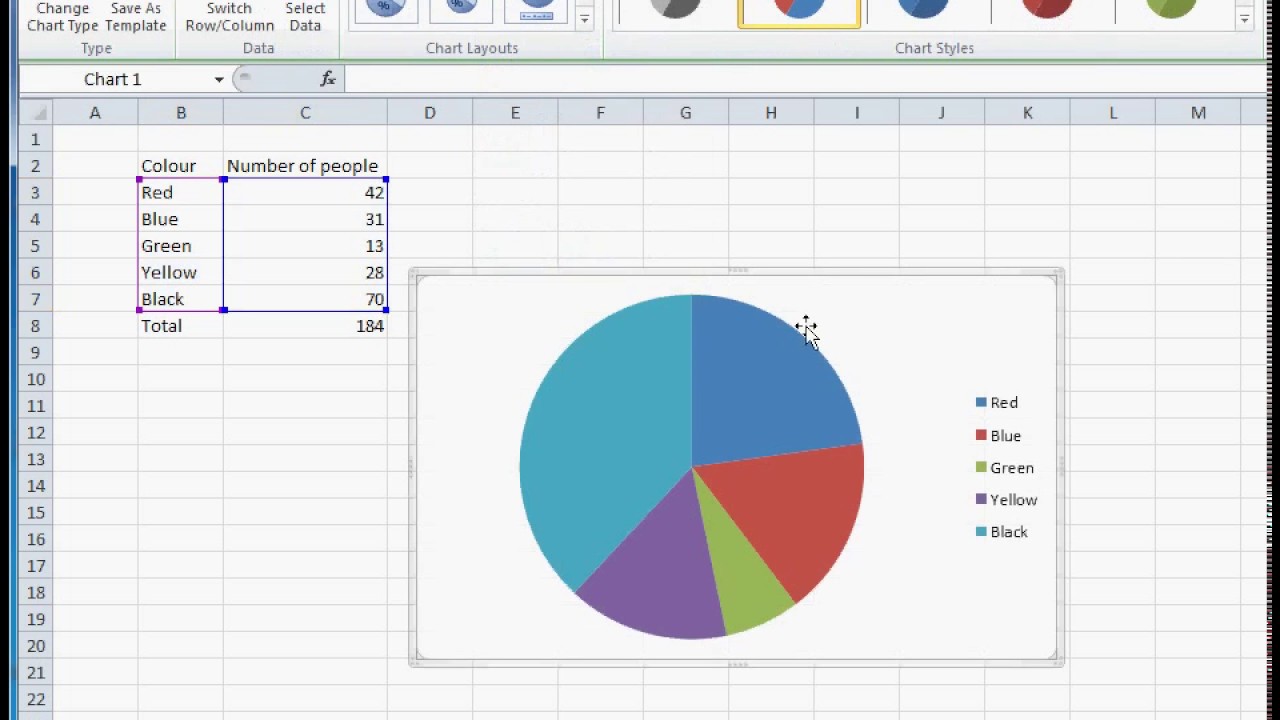Select the cell containing Green
Viewport: 1280px width, 720px height.
coord(181,246)
